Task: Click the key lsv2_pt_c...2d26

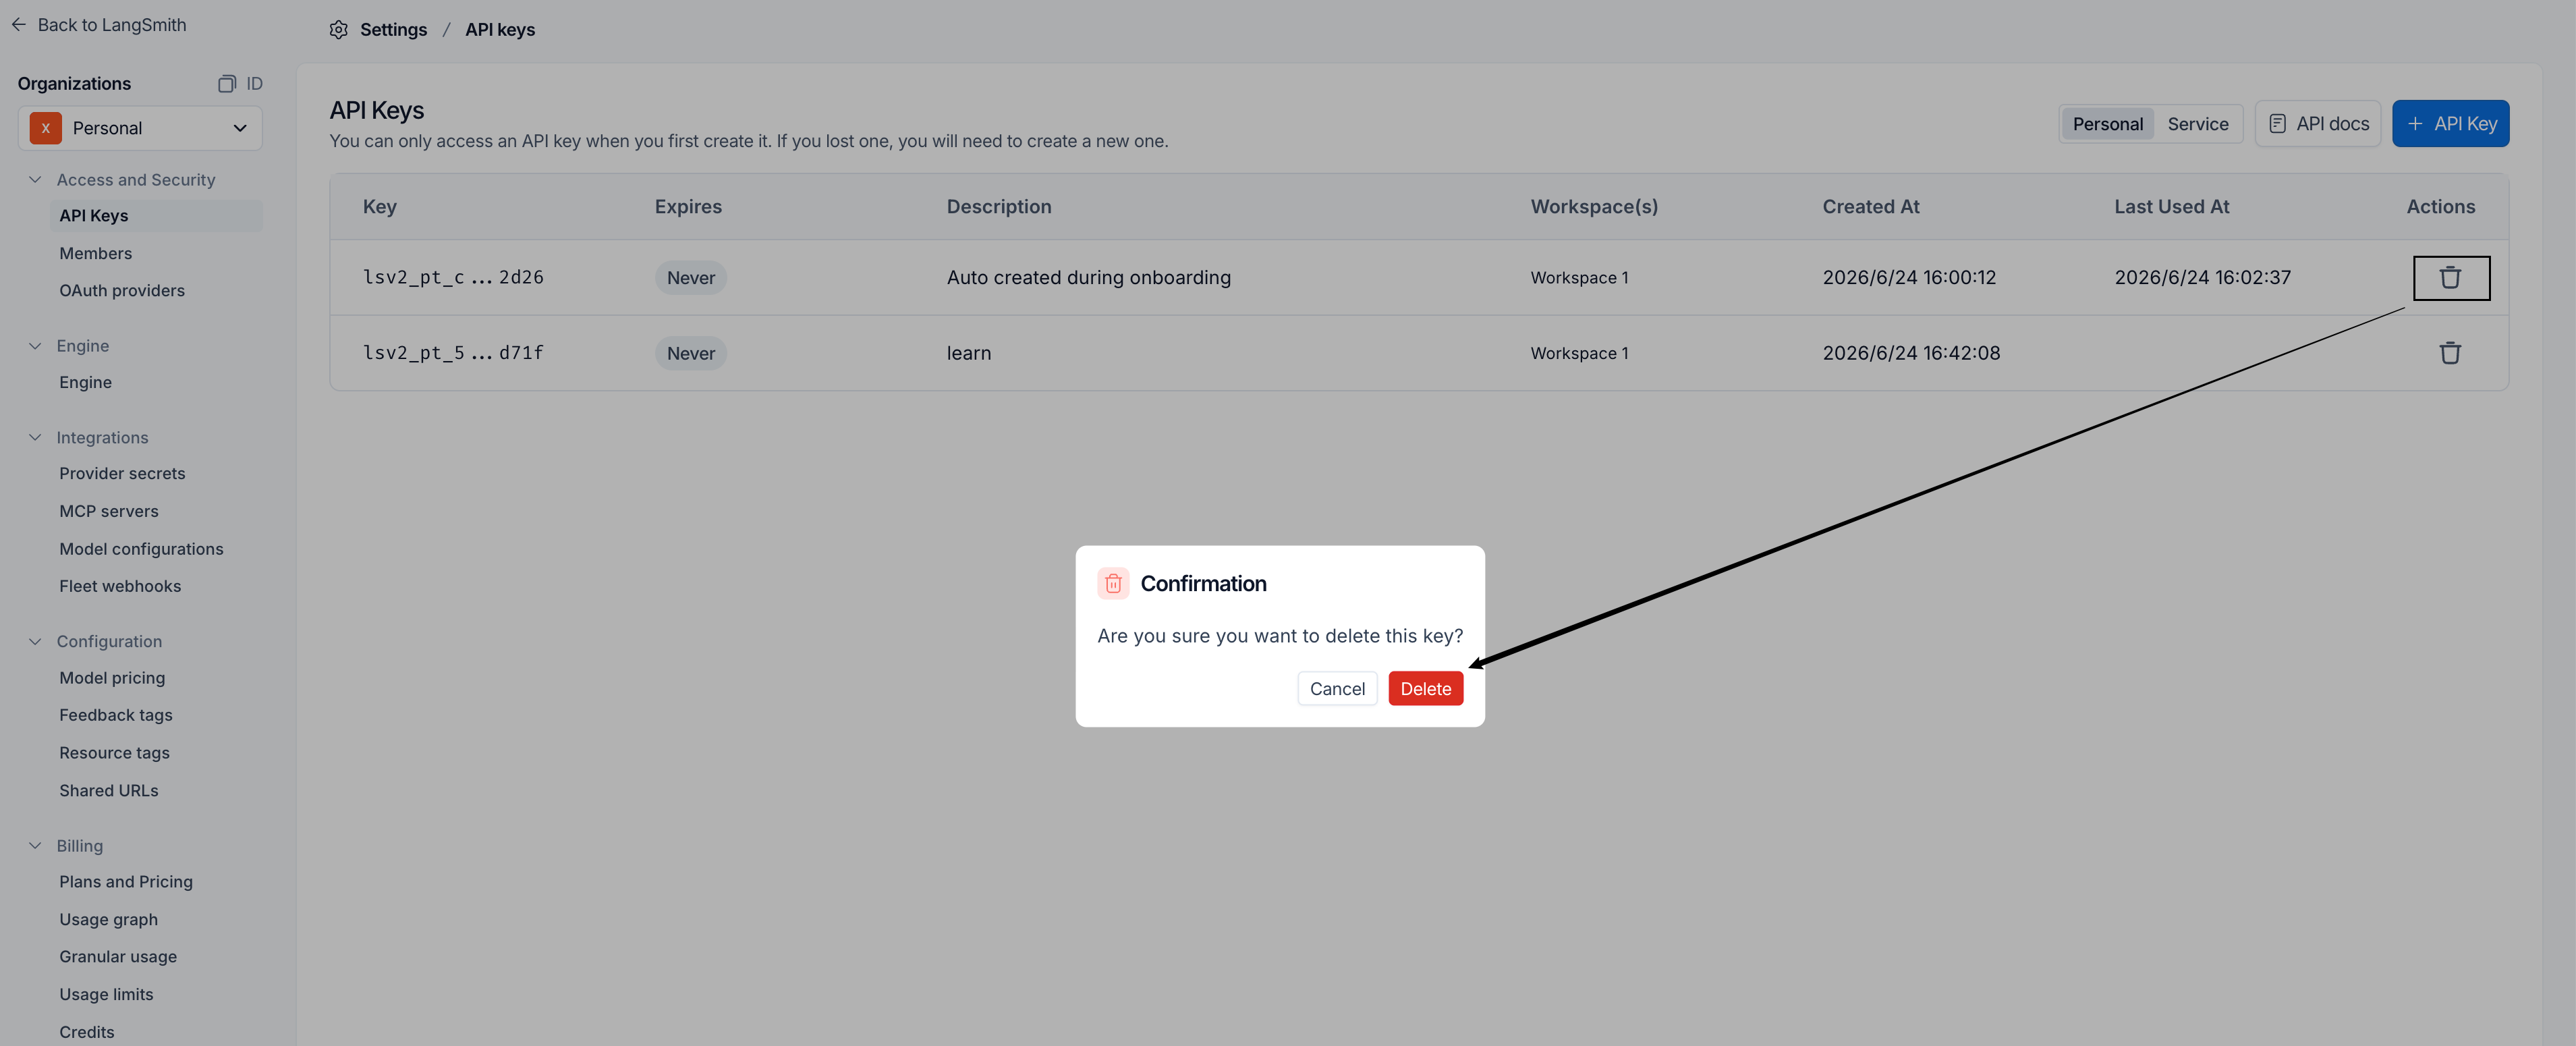Action: (453, 278)
